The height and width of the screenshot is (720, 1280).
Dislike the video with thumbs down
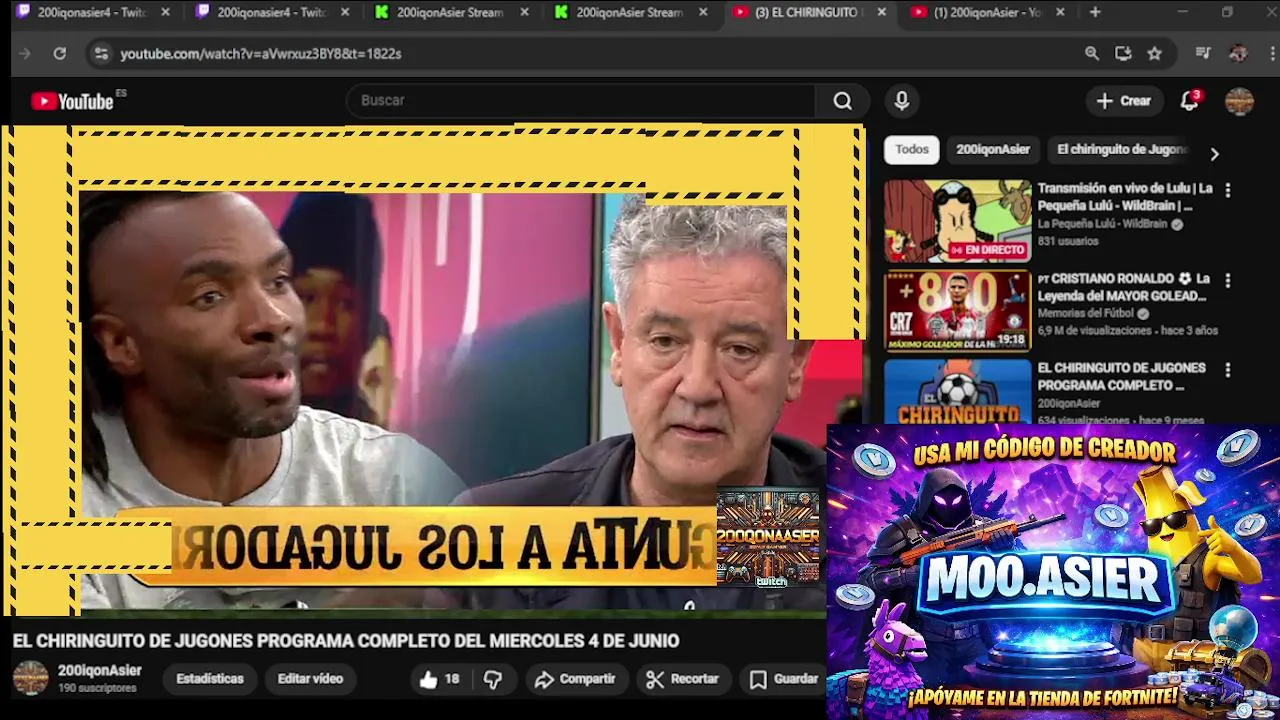493,679
